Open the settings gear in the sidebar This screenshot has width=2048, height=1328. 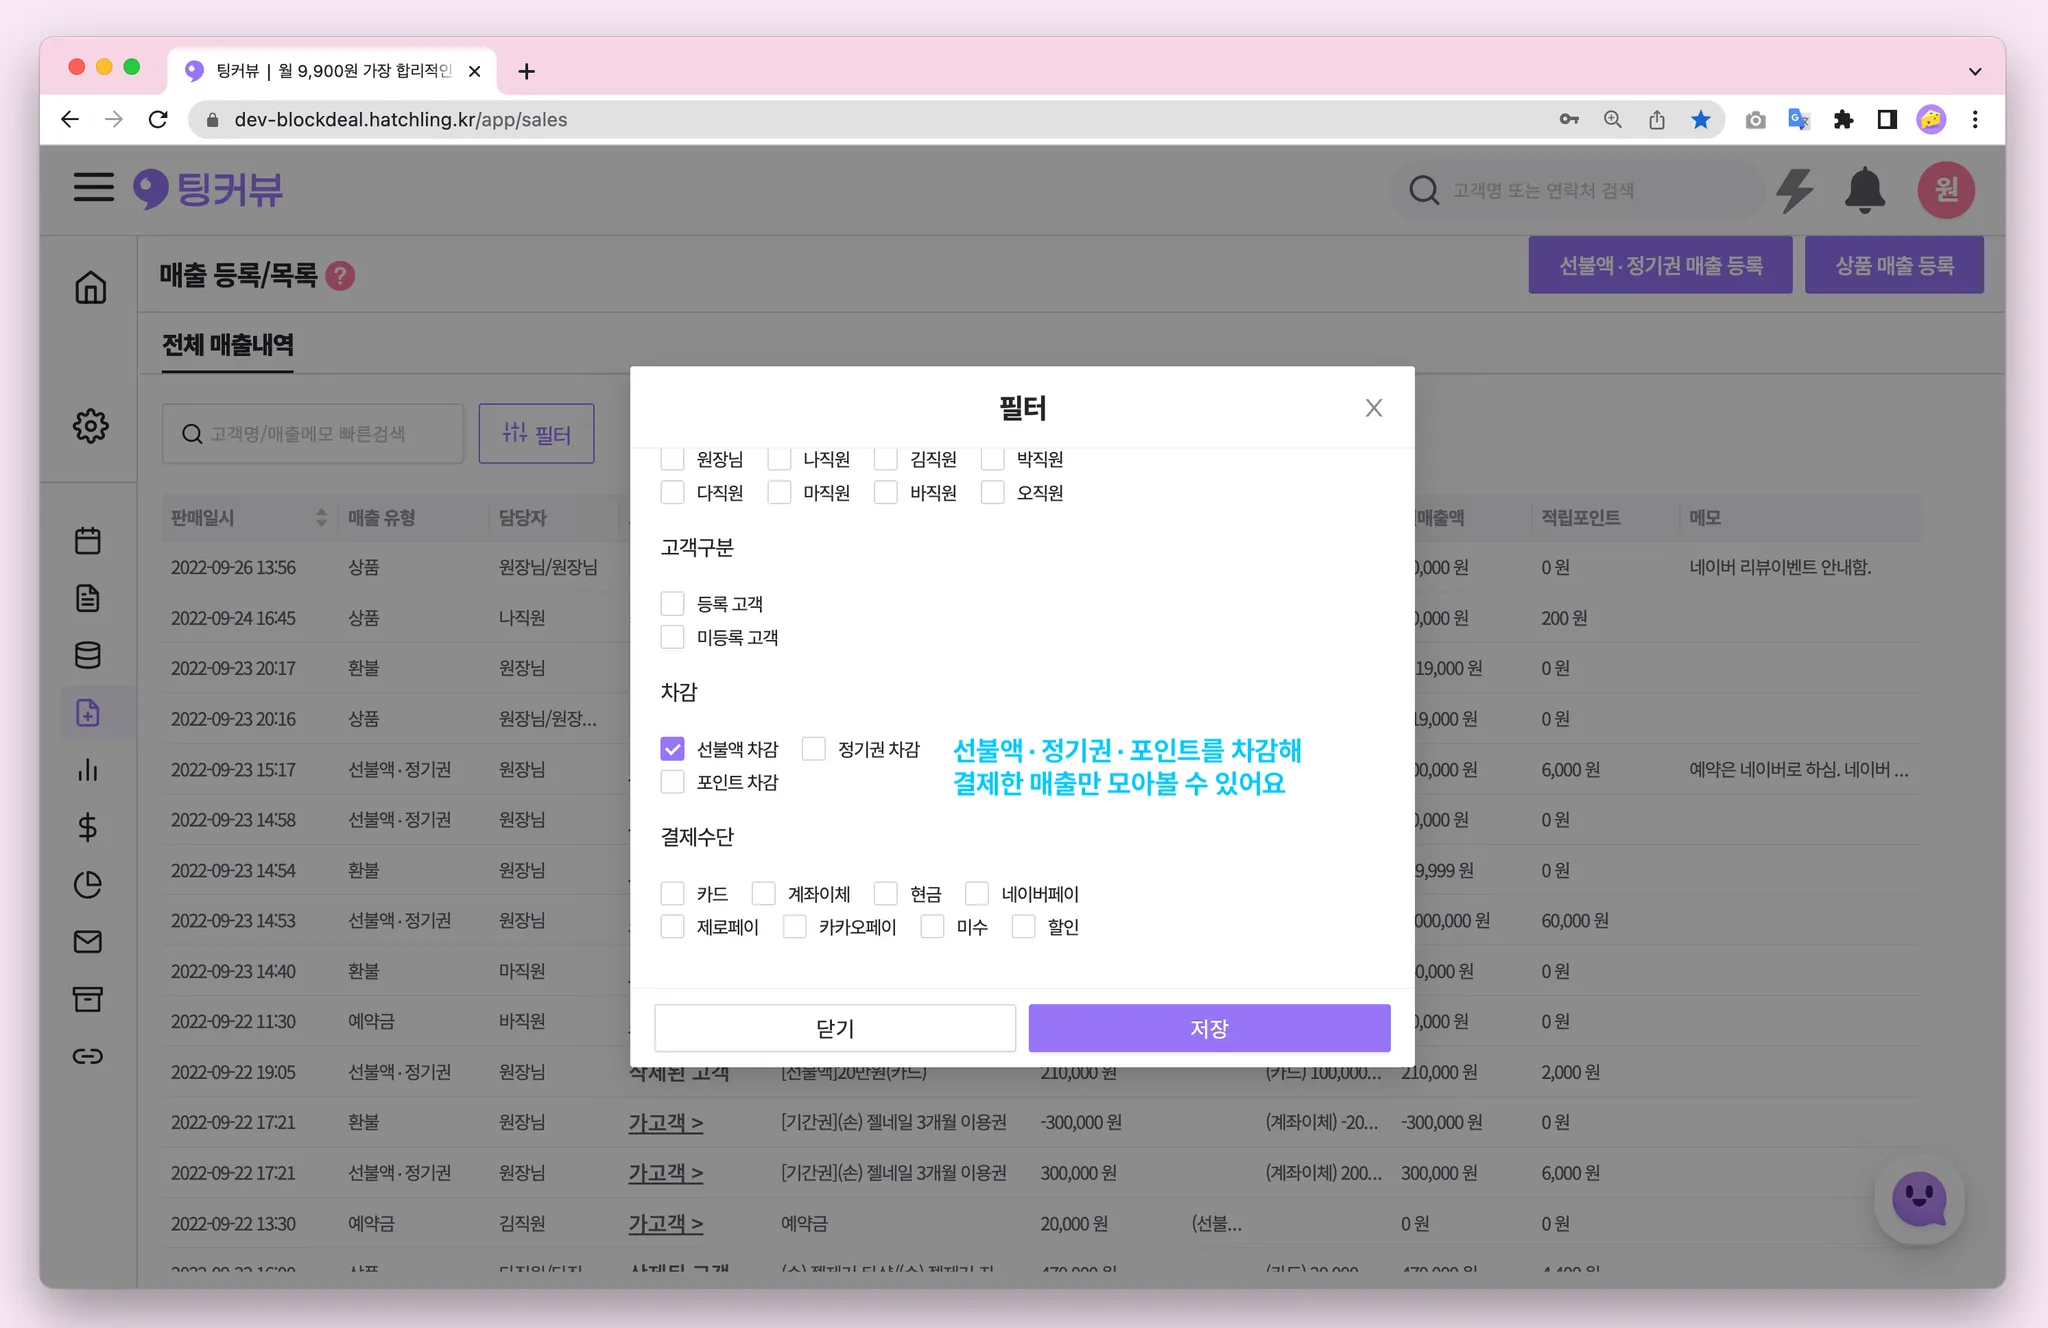coord(90,426)
